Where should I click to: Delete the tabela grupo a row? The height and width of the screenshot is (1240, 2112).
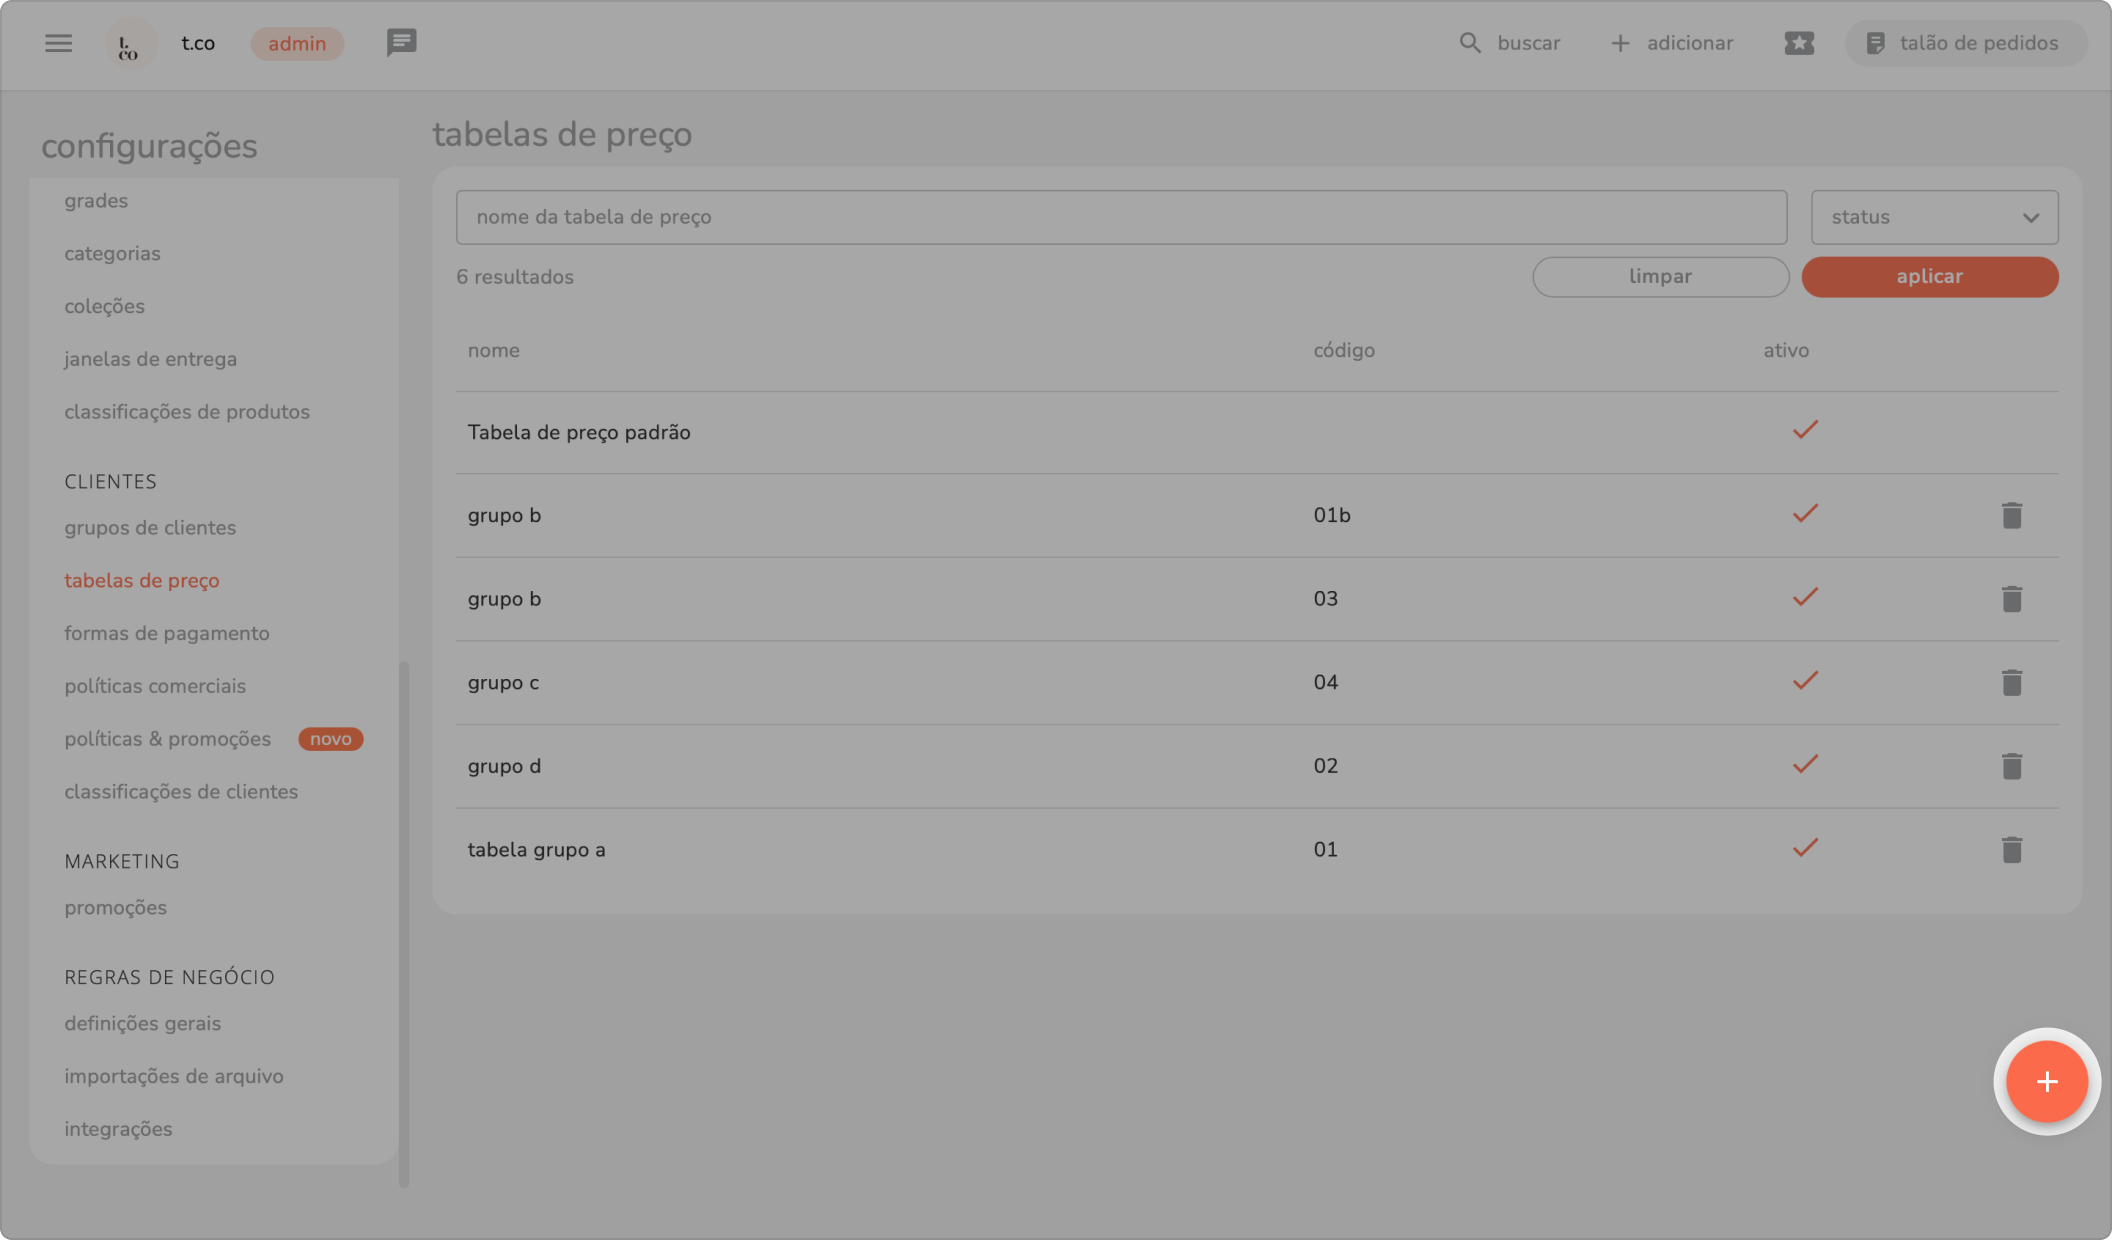click(x=2012, y=849)
